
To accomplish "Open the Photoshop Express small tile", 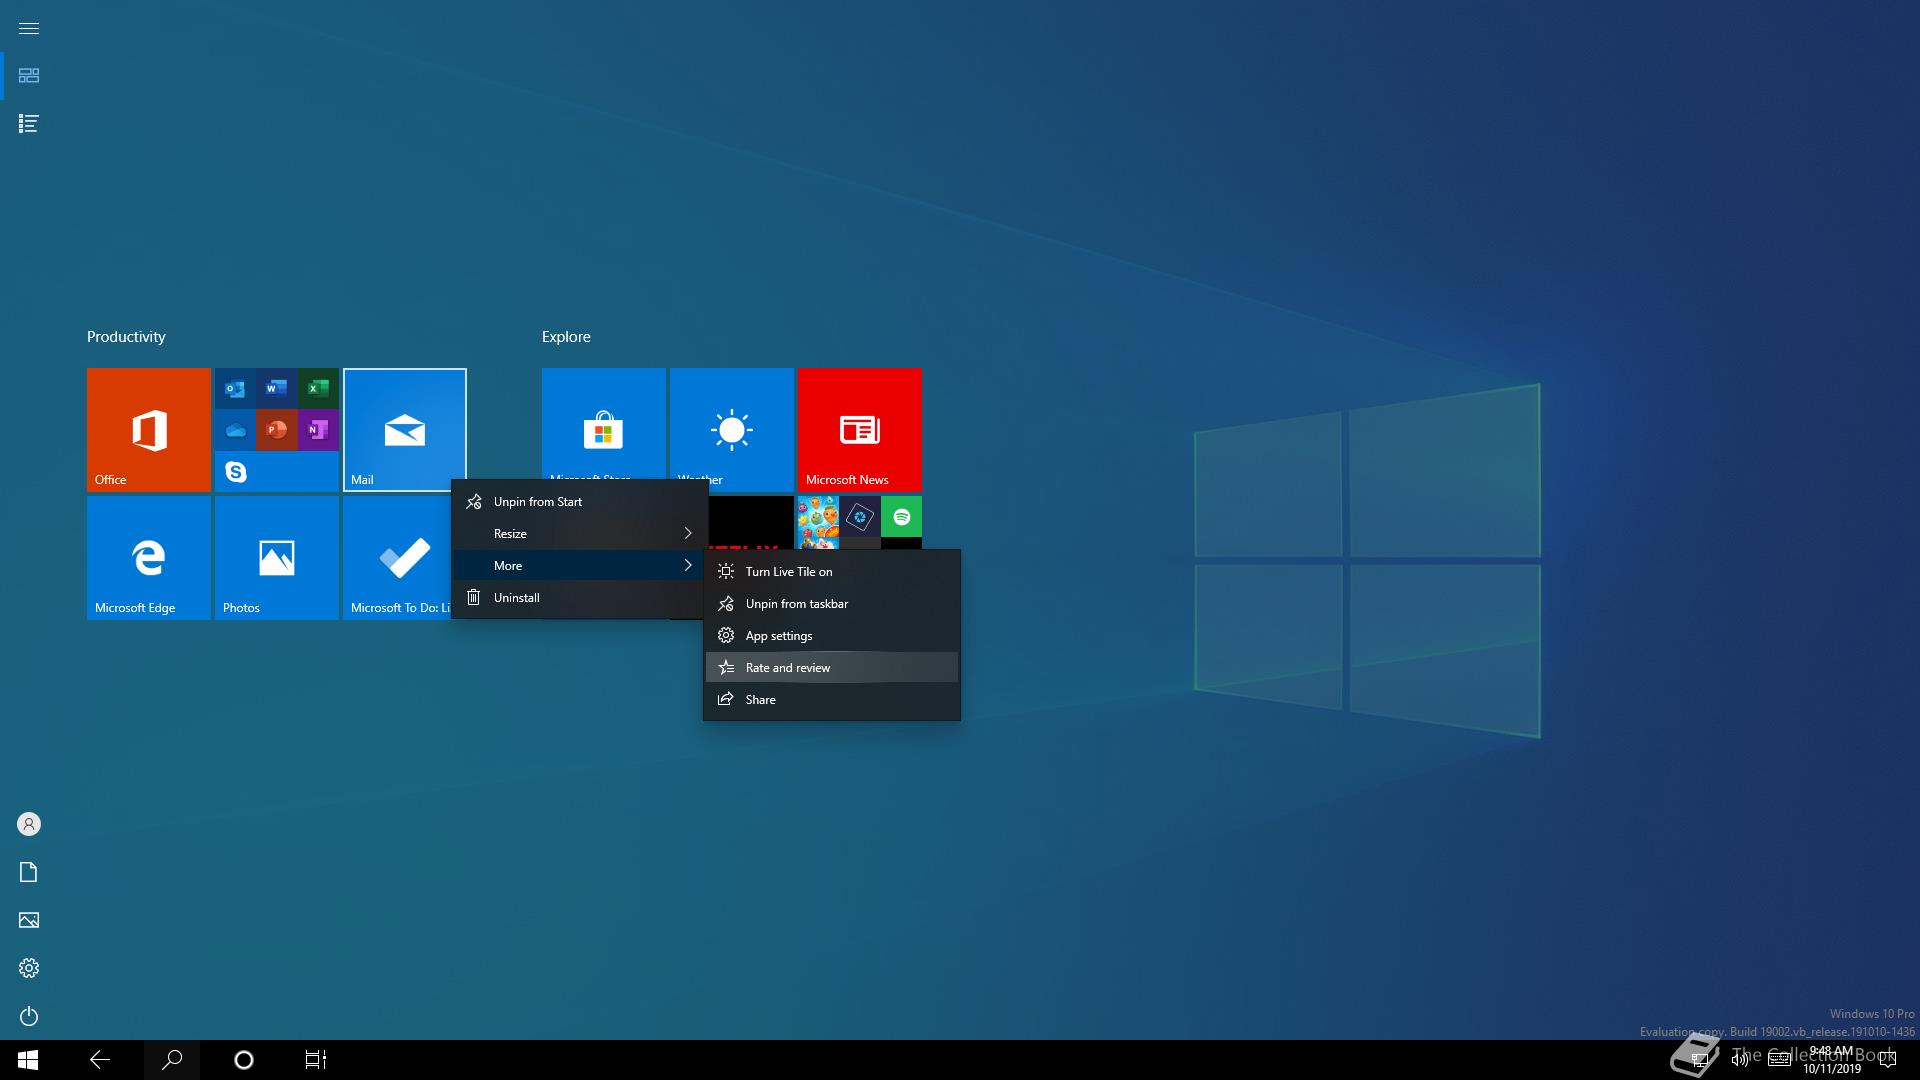I will tap(860, 517).
